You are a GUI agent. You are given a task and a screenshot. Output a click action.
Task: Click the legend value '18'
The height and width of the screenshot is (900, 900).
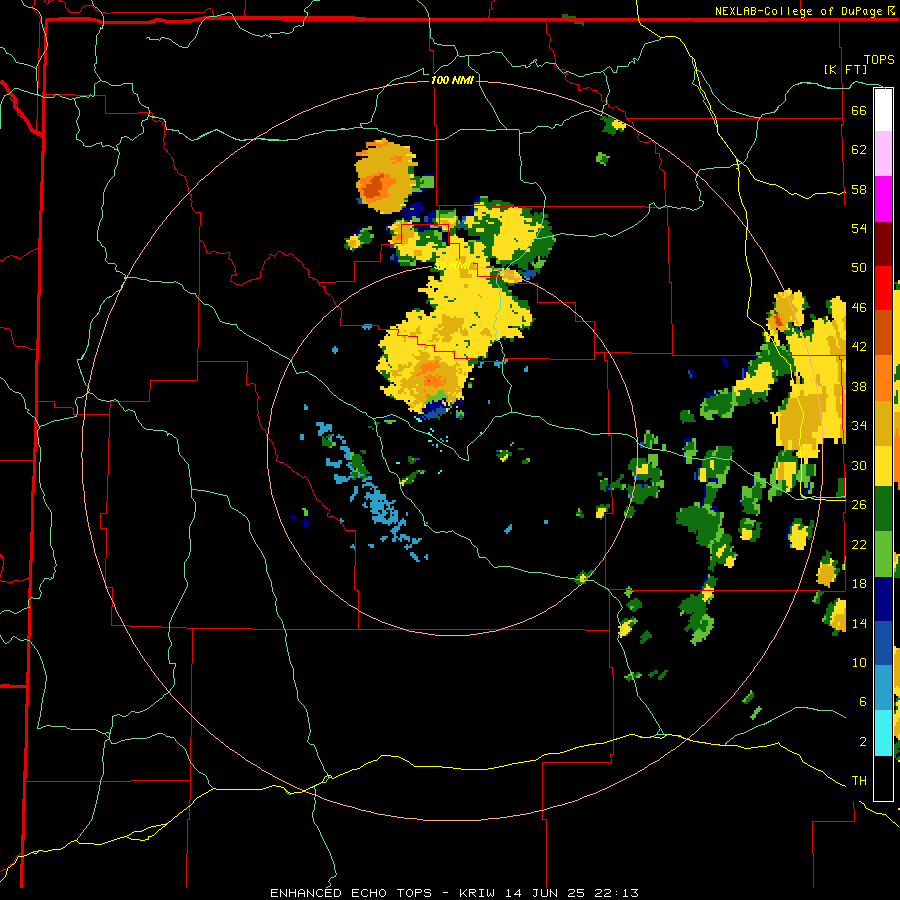tap(859, 583)
